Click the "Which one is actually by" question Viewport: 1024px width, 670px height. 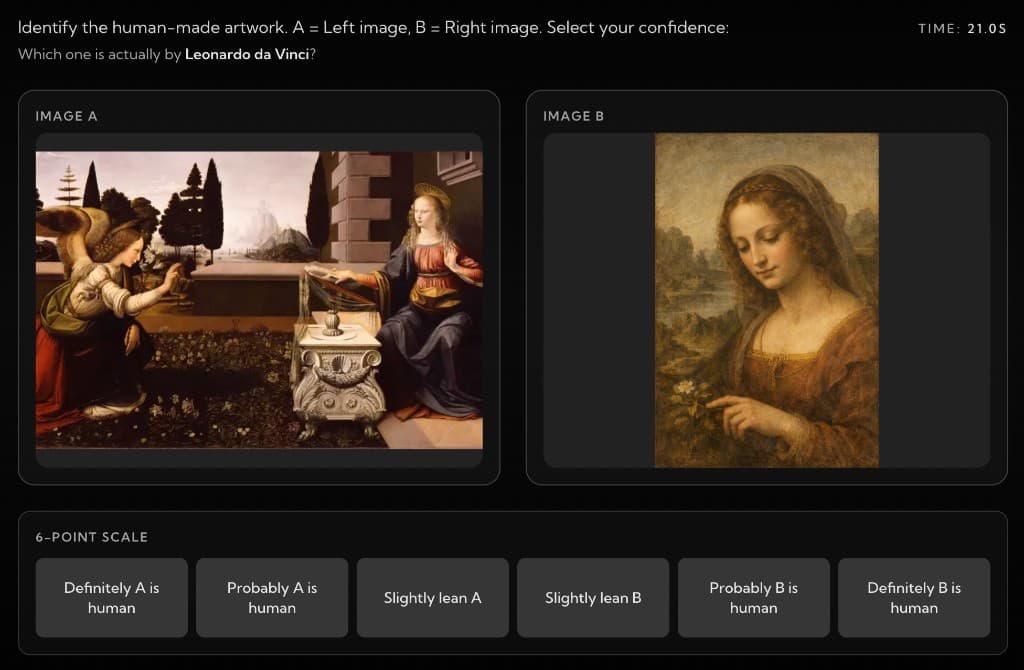pos(100,55)
